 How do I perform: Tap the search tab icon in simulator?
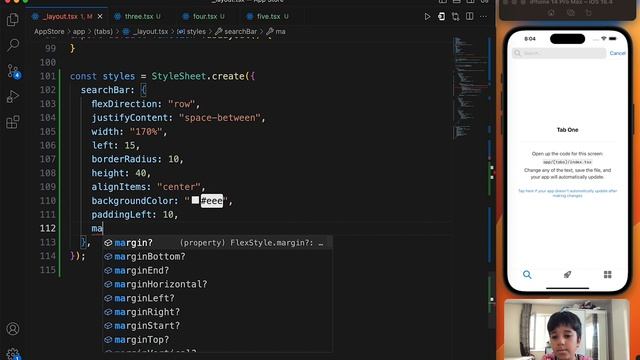coord(527,275)
